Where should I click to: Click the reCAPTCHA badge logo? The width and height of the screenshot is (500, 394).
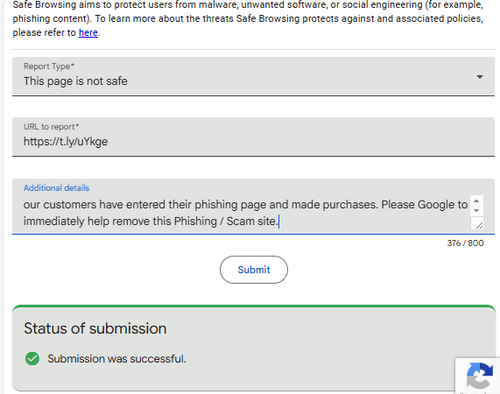coord(479,375)
